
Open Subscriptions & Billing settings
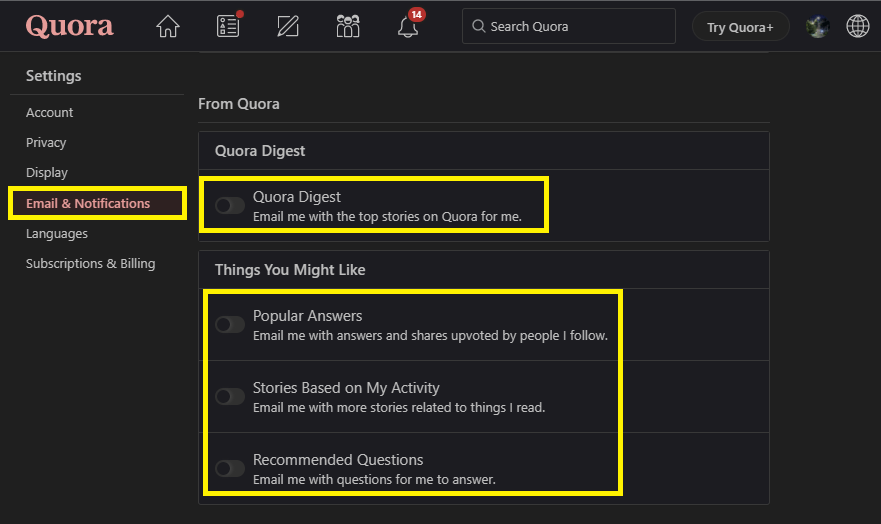[x=90, y=264]
